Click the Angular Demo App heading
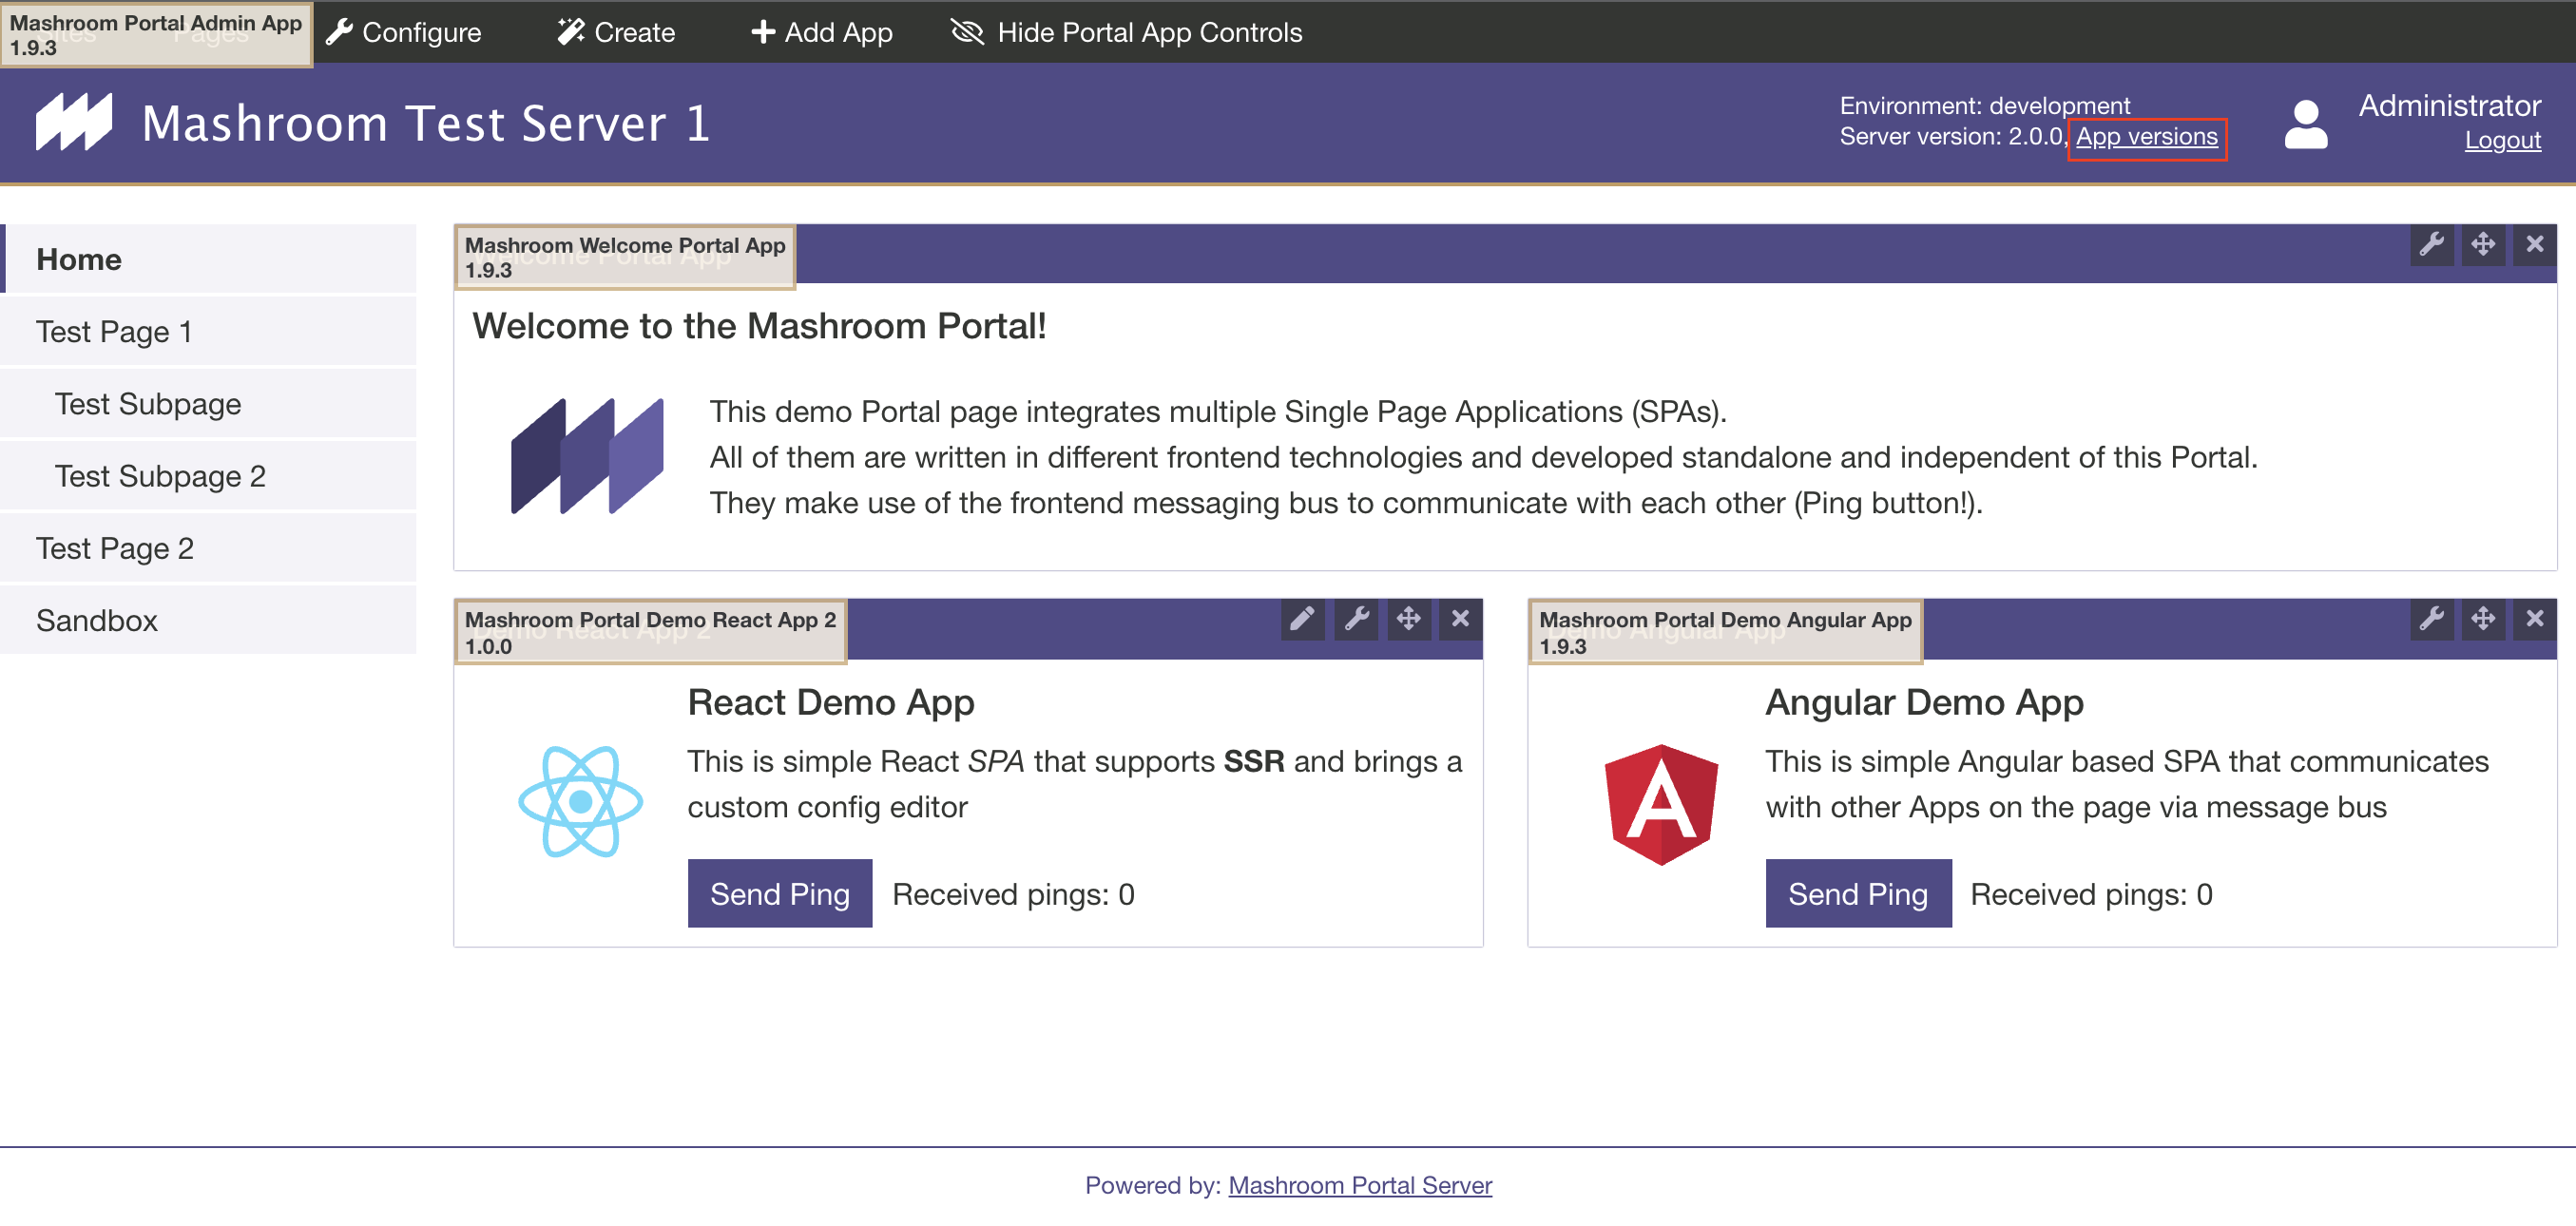The image size is (2576, 1226). [x=1924, y=702]
